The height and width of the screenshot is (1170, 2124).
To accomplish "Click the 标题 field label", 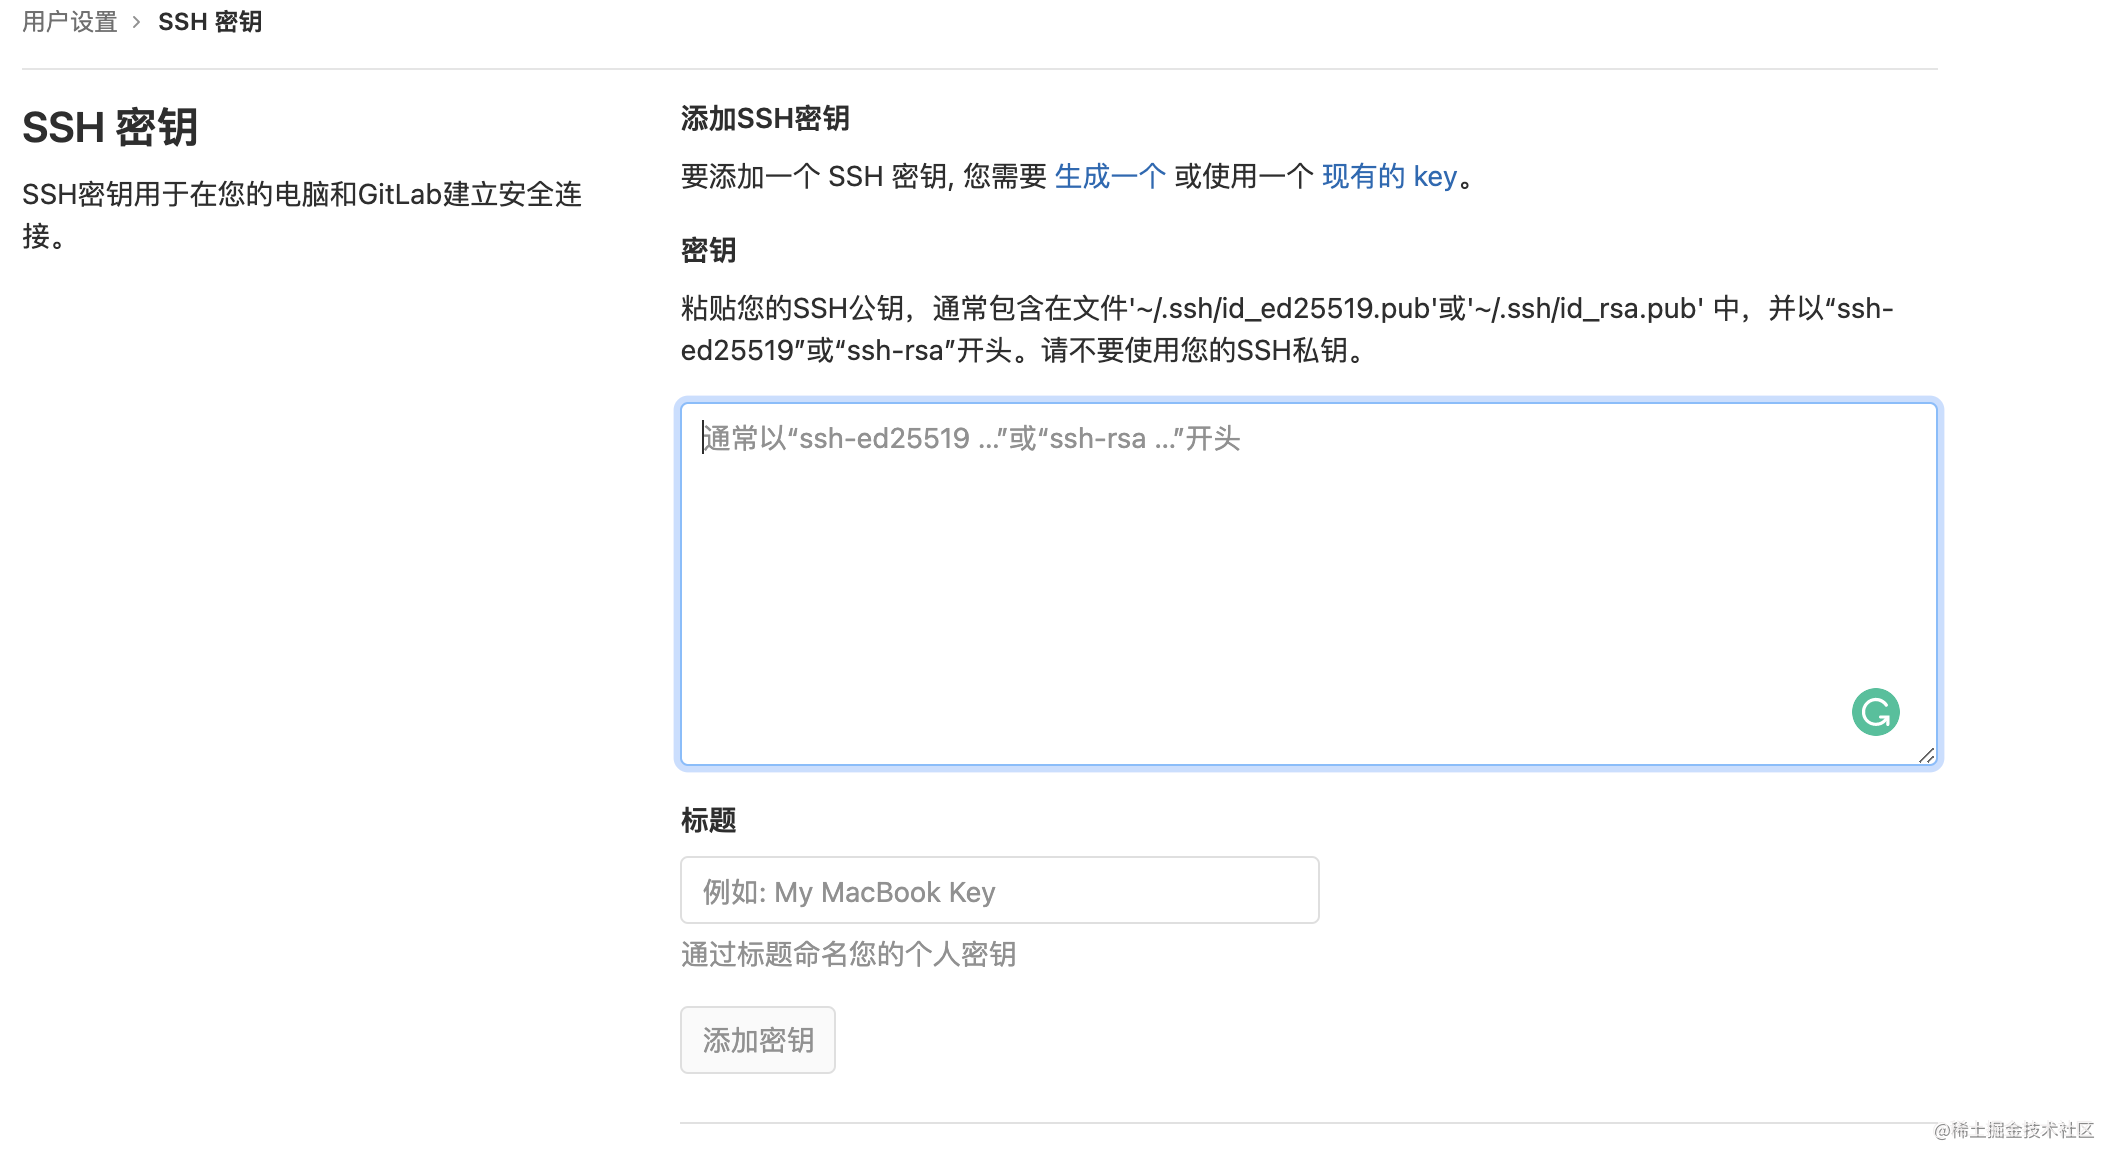I will pyautogui.click(x=707, y=821).
